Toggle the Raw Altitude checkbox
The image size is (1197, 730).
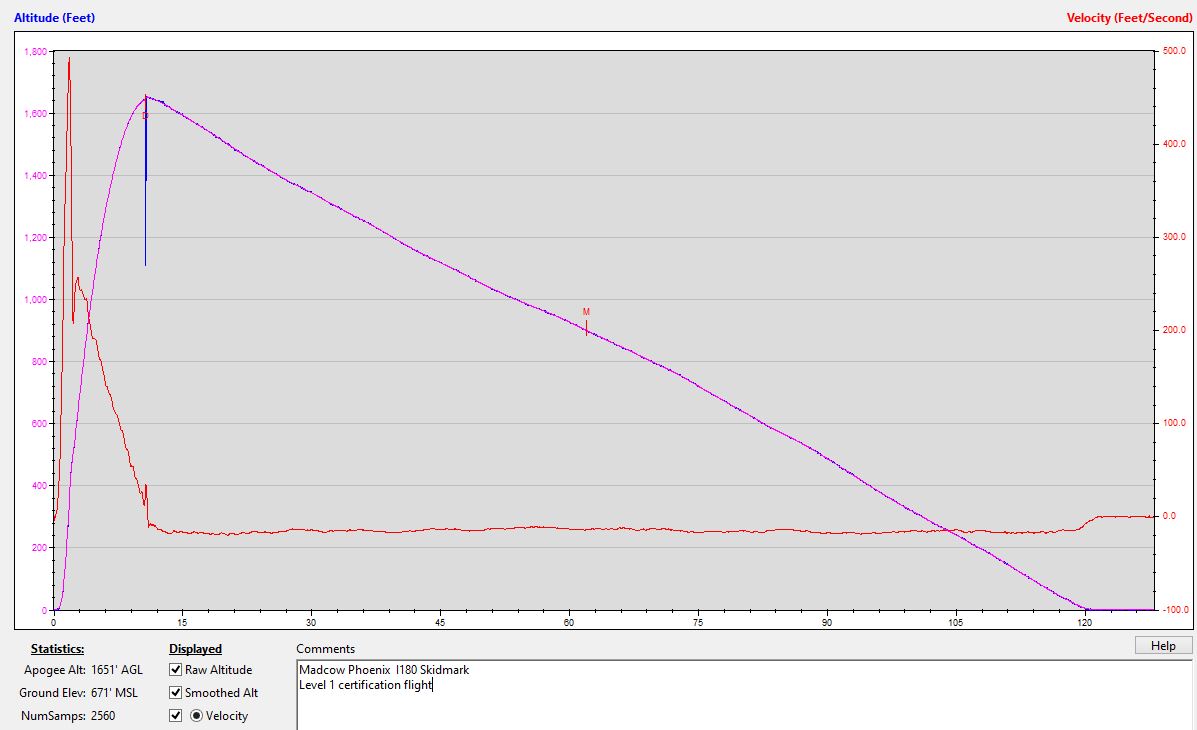click(x=176, y=670)
